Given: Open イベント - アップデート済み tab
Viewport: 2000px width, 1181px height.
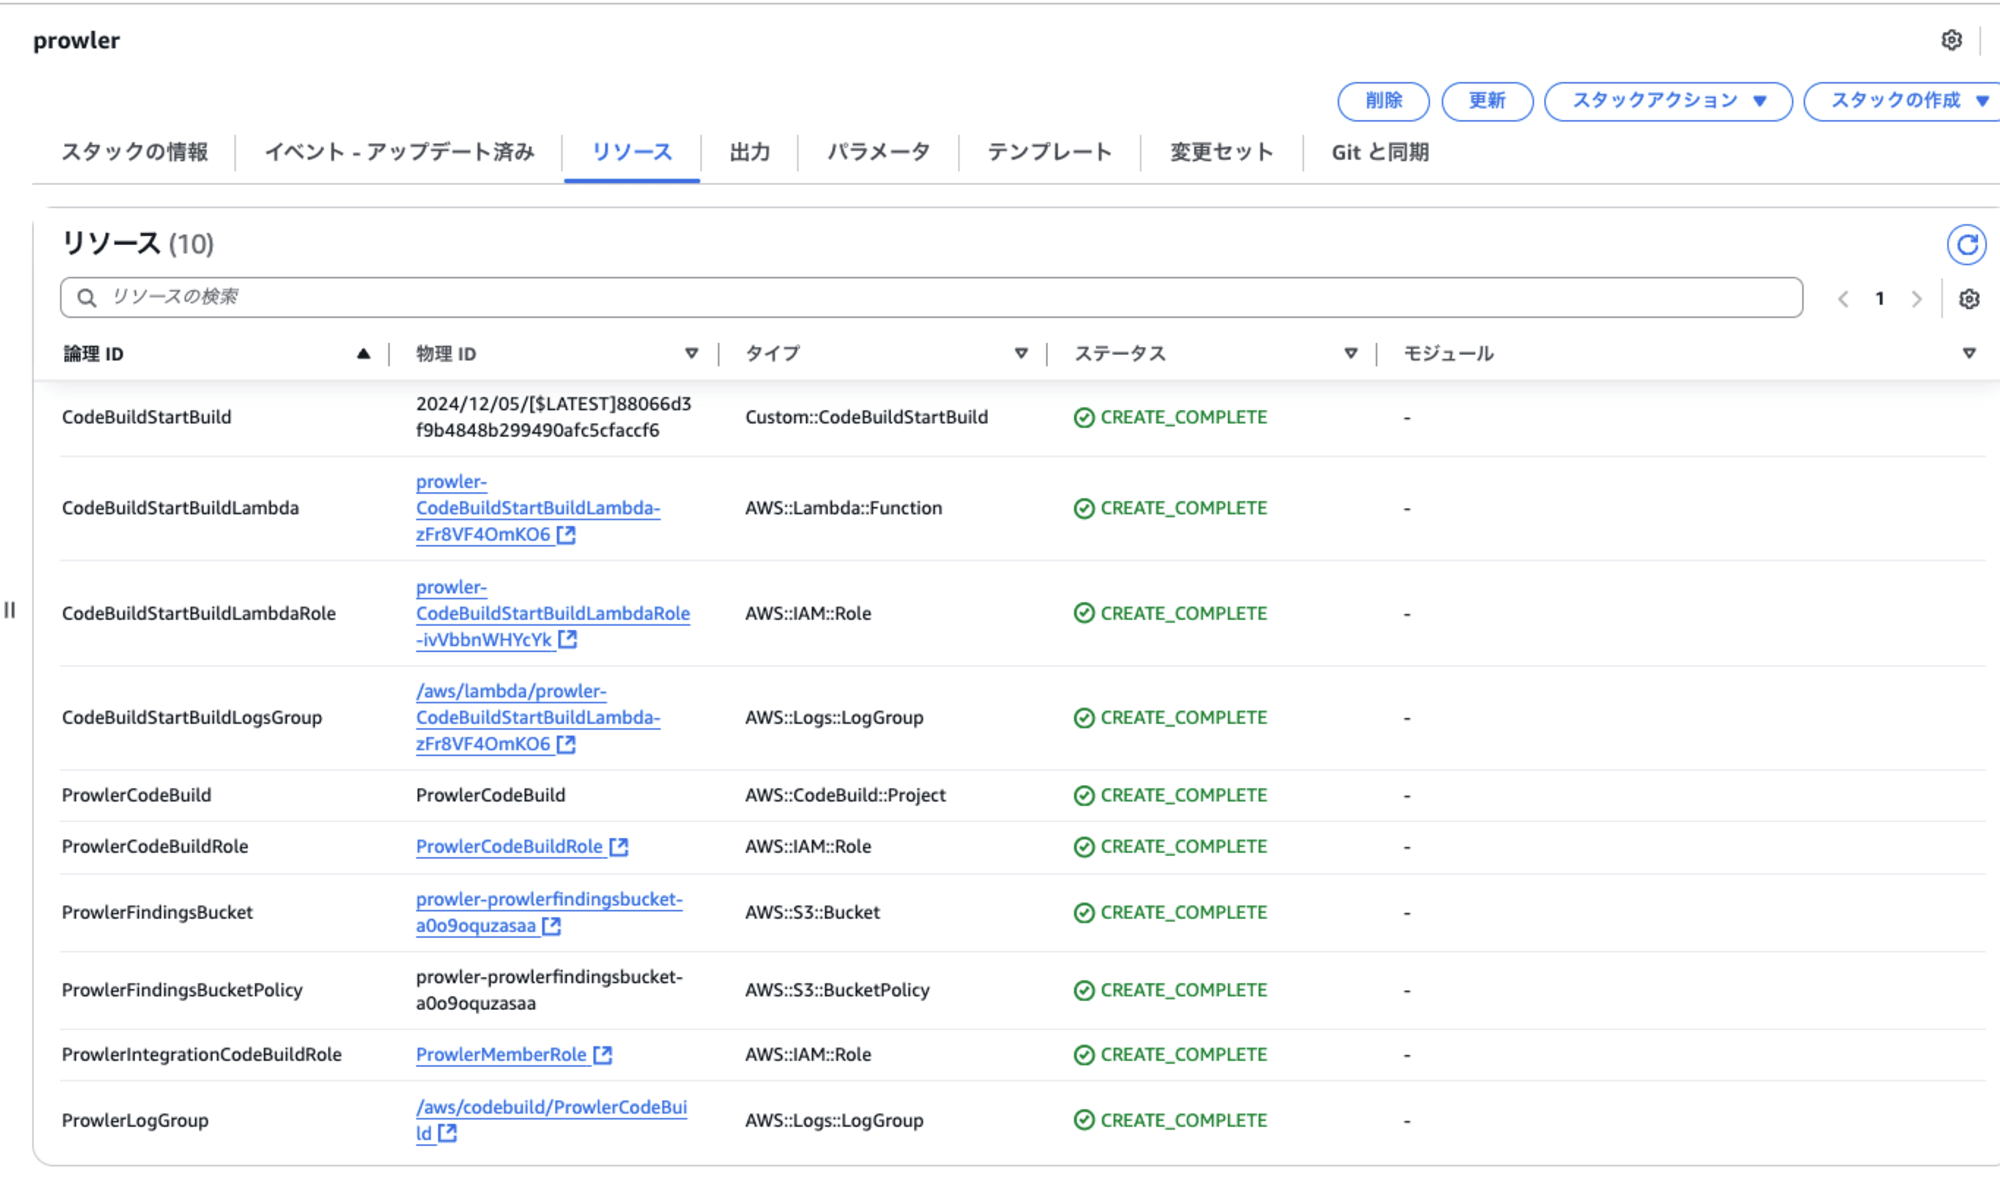Looking at the screenshot, I should (399, 152).
